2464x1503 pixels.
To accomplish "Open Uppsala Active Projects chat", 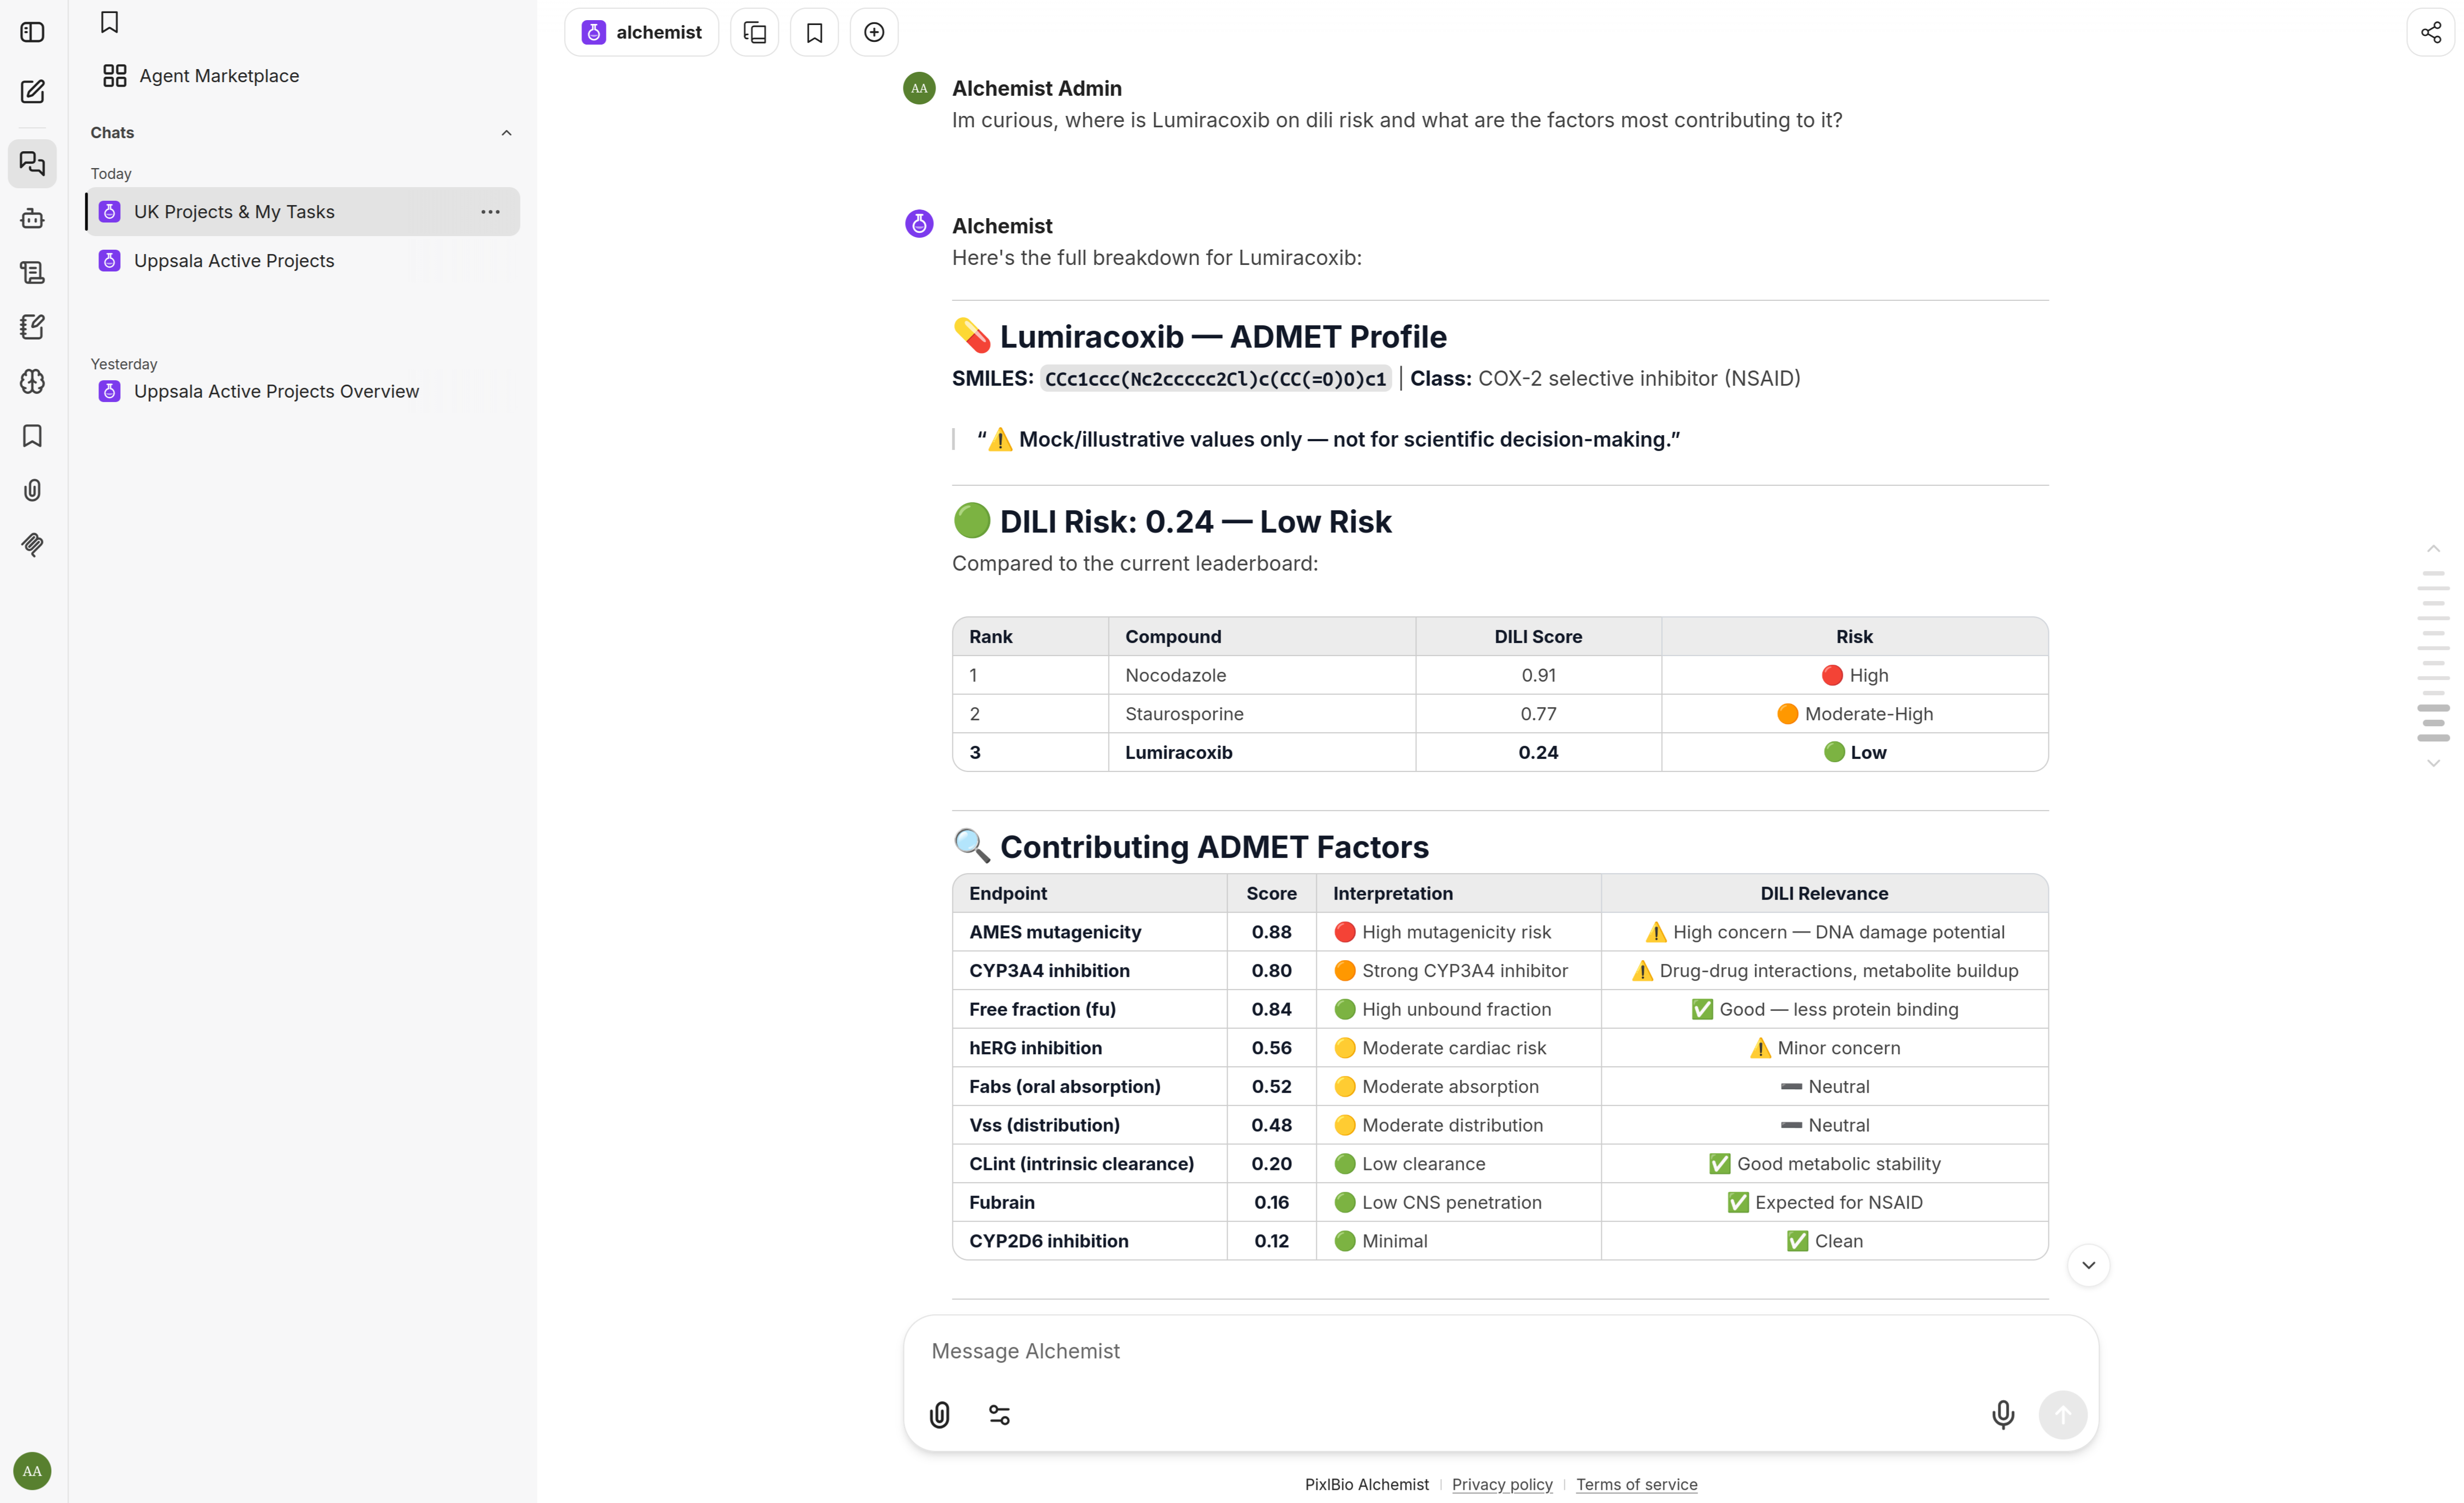I will click(302, 261).
